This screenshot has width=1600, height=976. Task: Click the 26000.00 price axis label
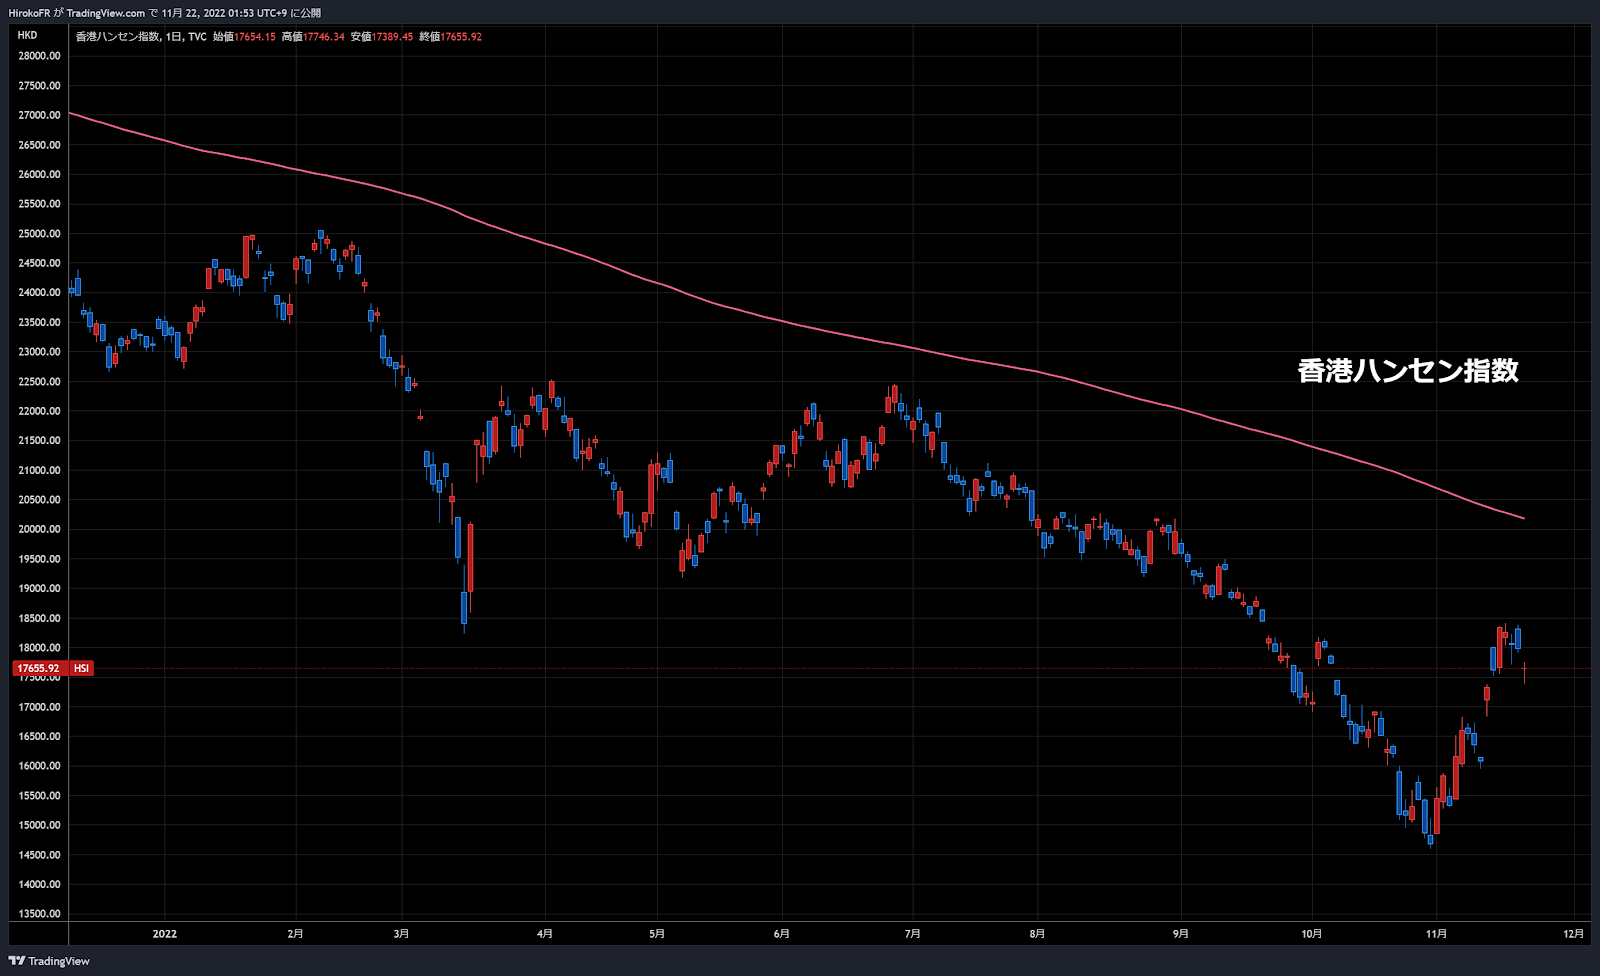[x=39, y=174]
